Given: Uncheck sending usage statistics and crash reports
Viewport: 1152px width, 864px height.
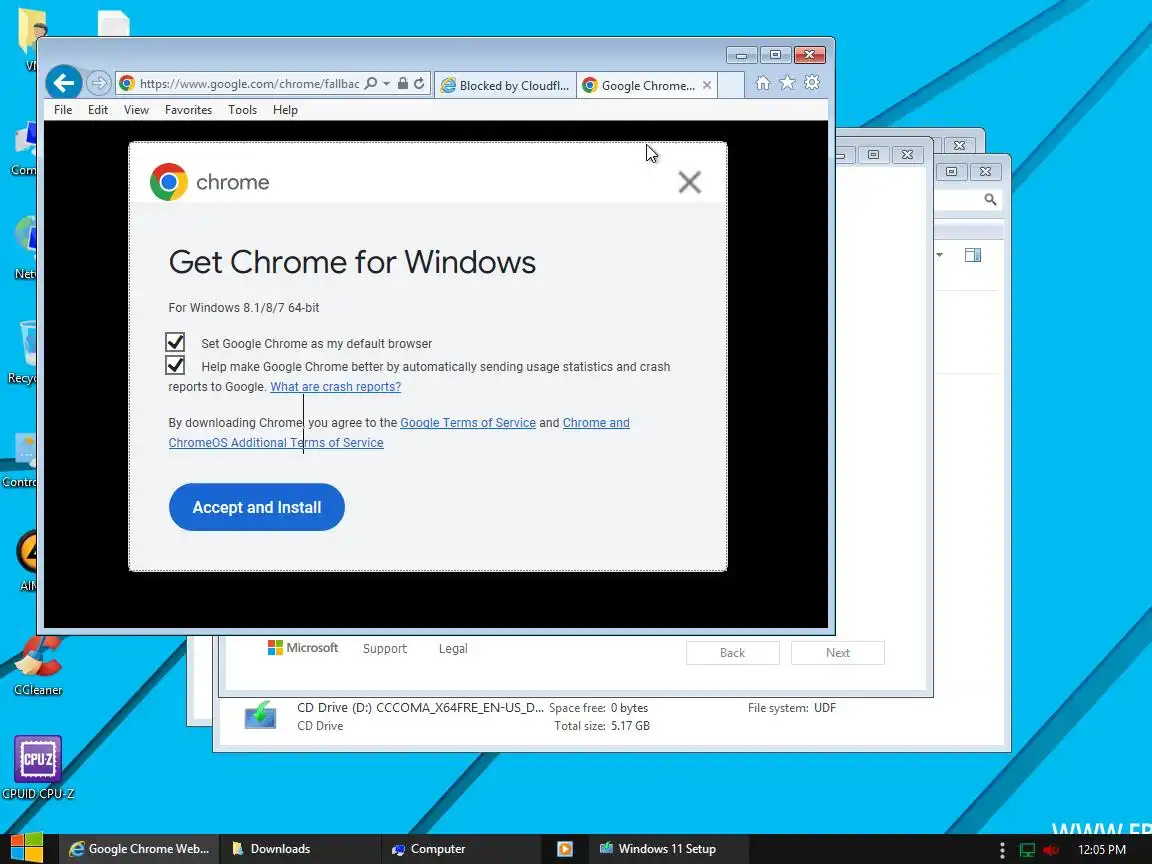Looking at the screenshot, I should (175, 365).
